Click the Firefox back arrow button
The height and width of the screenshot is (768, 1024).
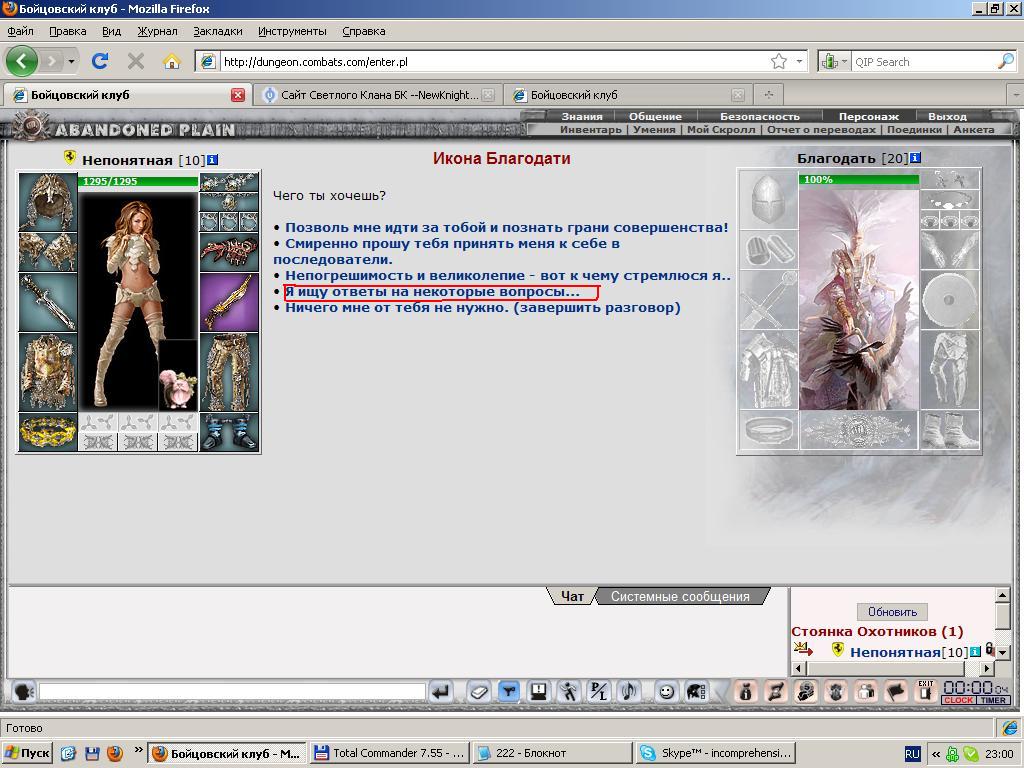tap(22, 61)
